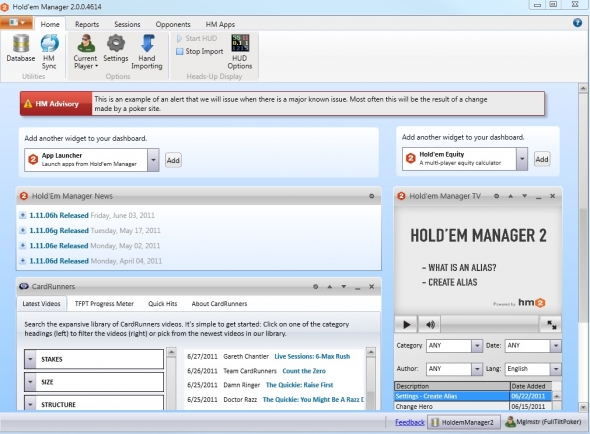Open the Hold'em Equity widget dropdown

[522, 159]
